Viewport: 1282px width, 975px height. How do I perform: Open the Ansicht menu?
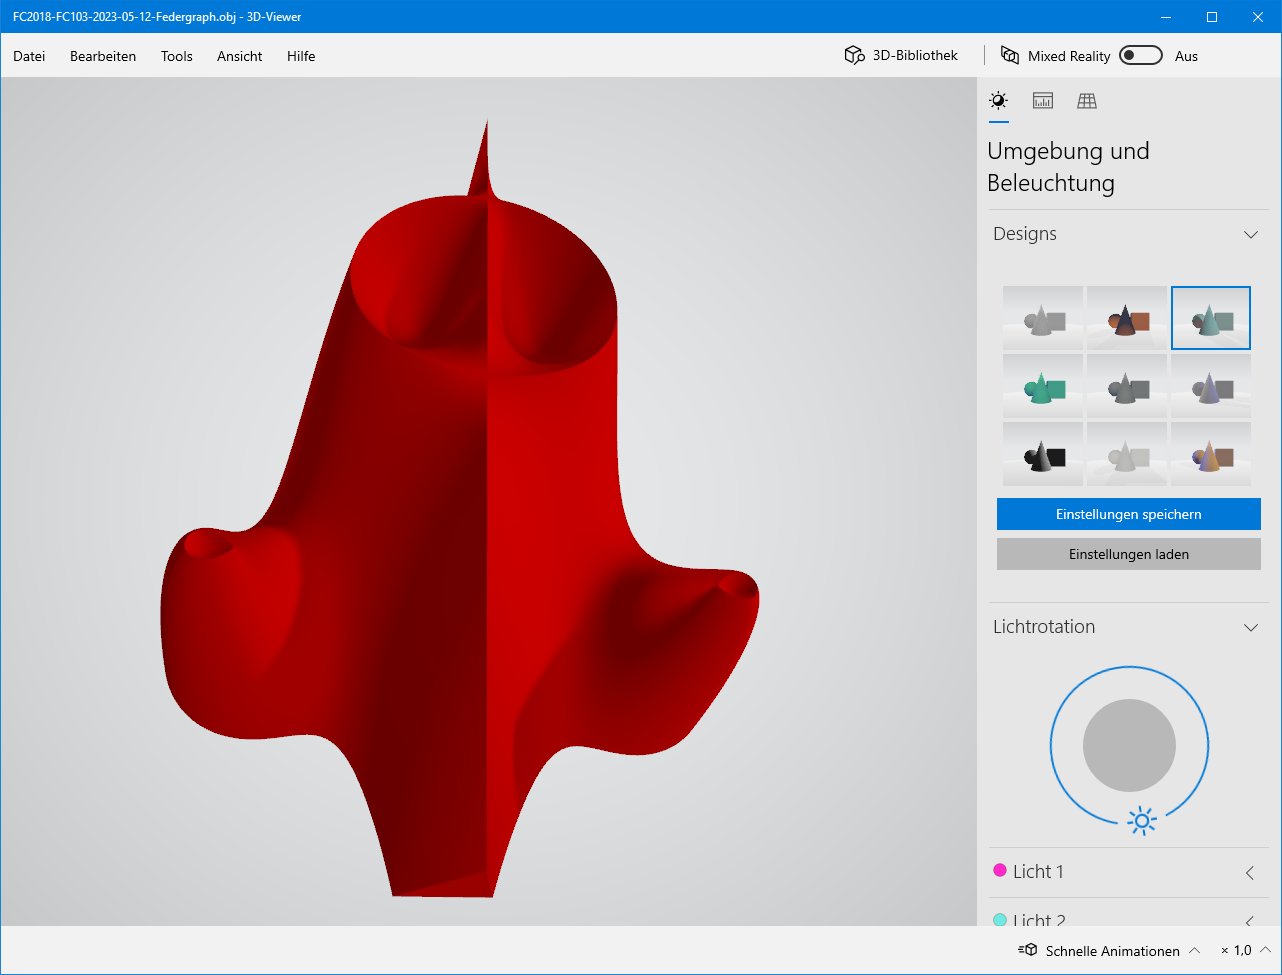(x=239, y=56)
